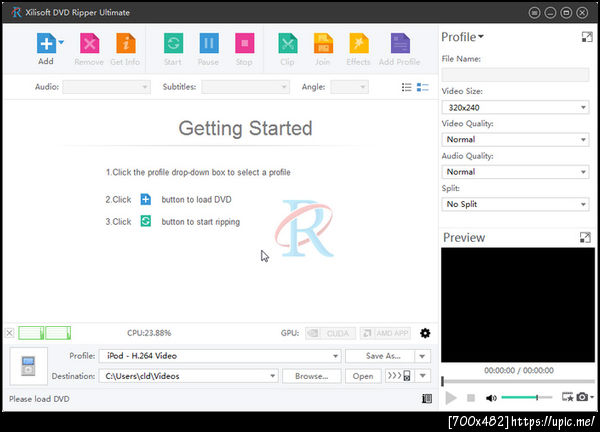
Task: Click the Remove toolbar icon
Action: pos(89,43)
